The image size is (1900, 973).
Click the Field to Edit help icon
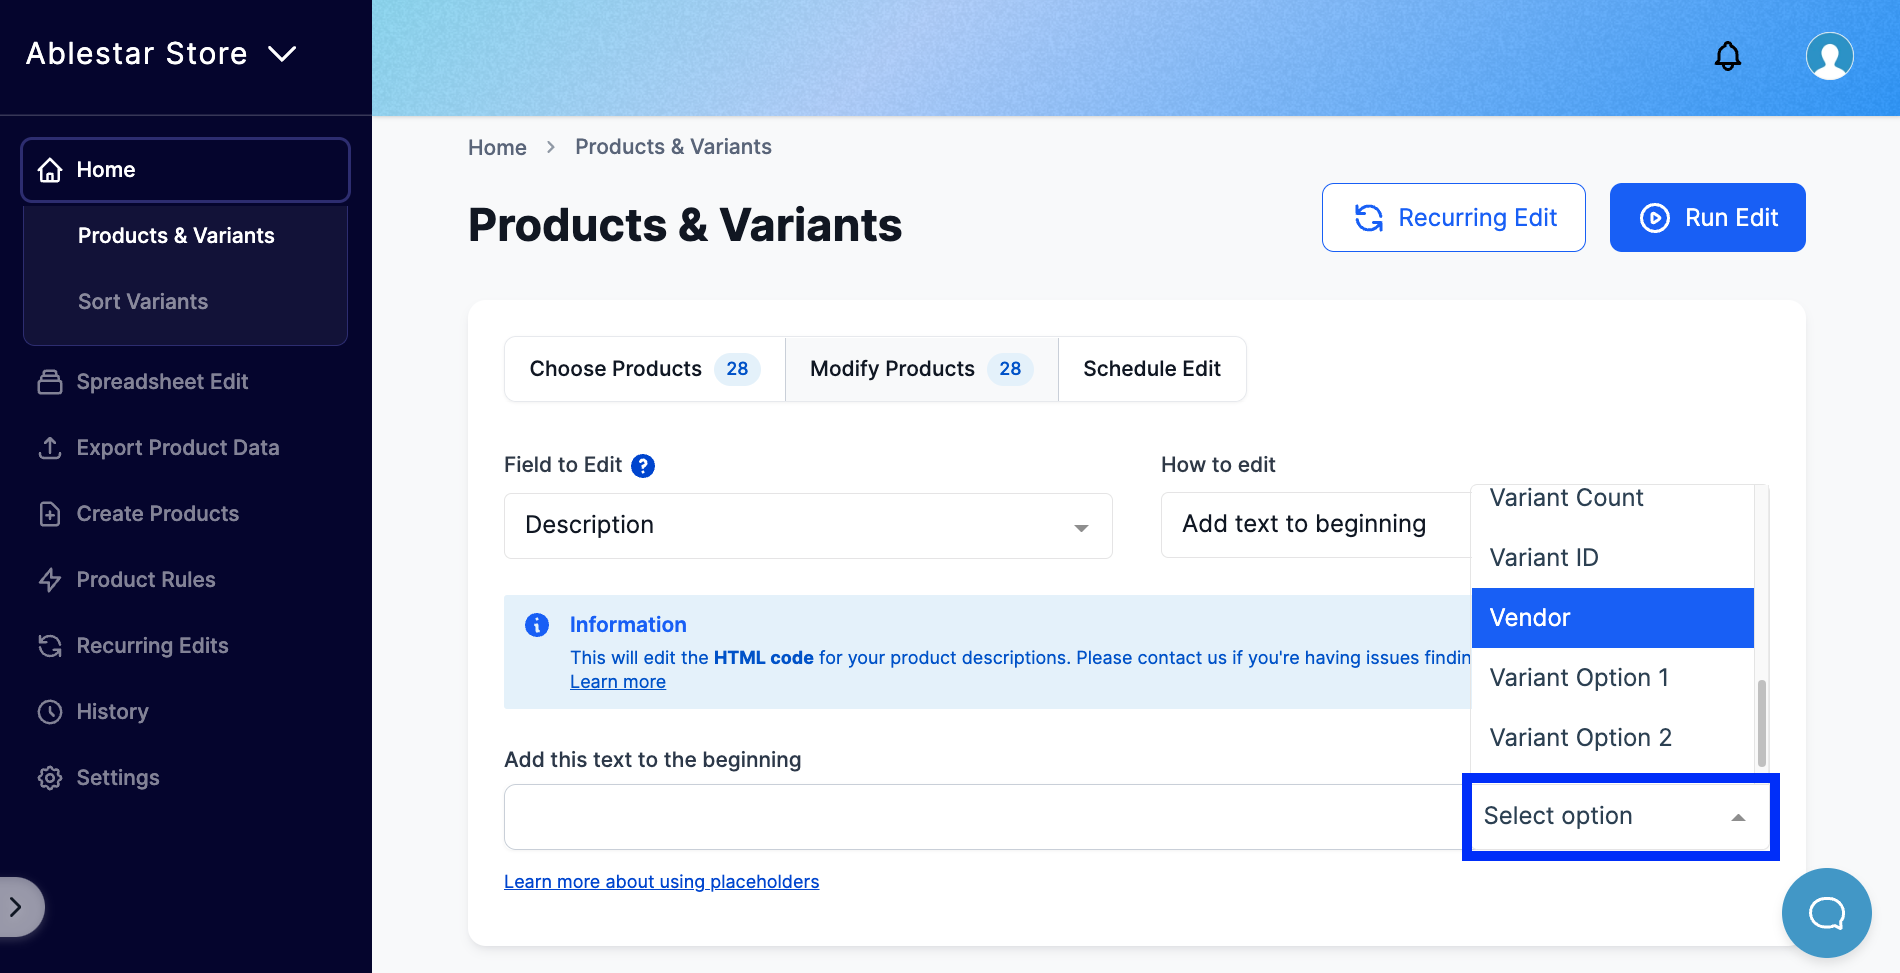pyautogui.click(x=643, y=466)
